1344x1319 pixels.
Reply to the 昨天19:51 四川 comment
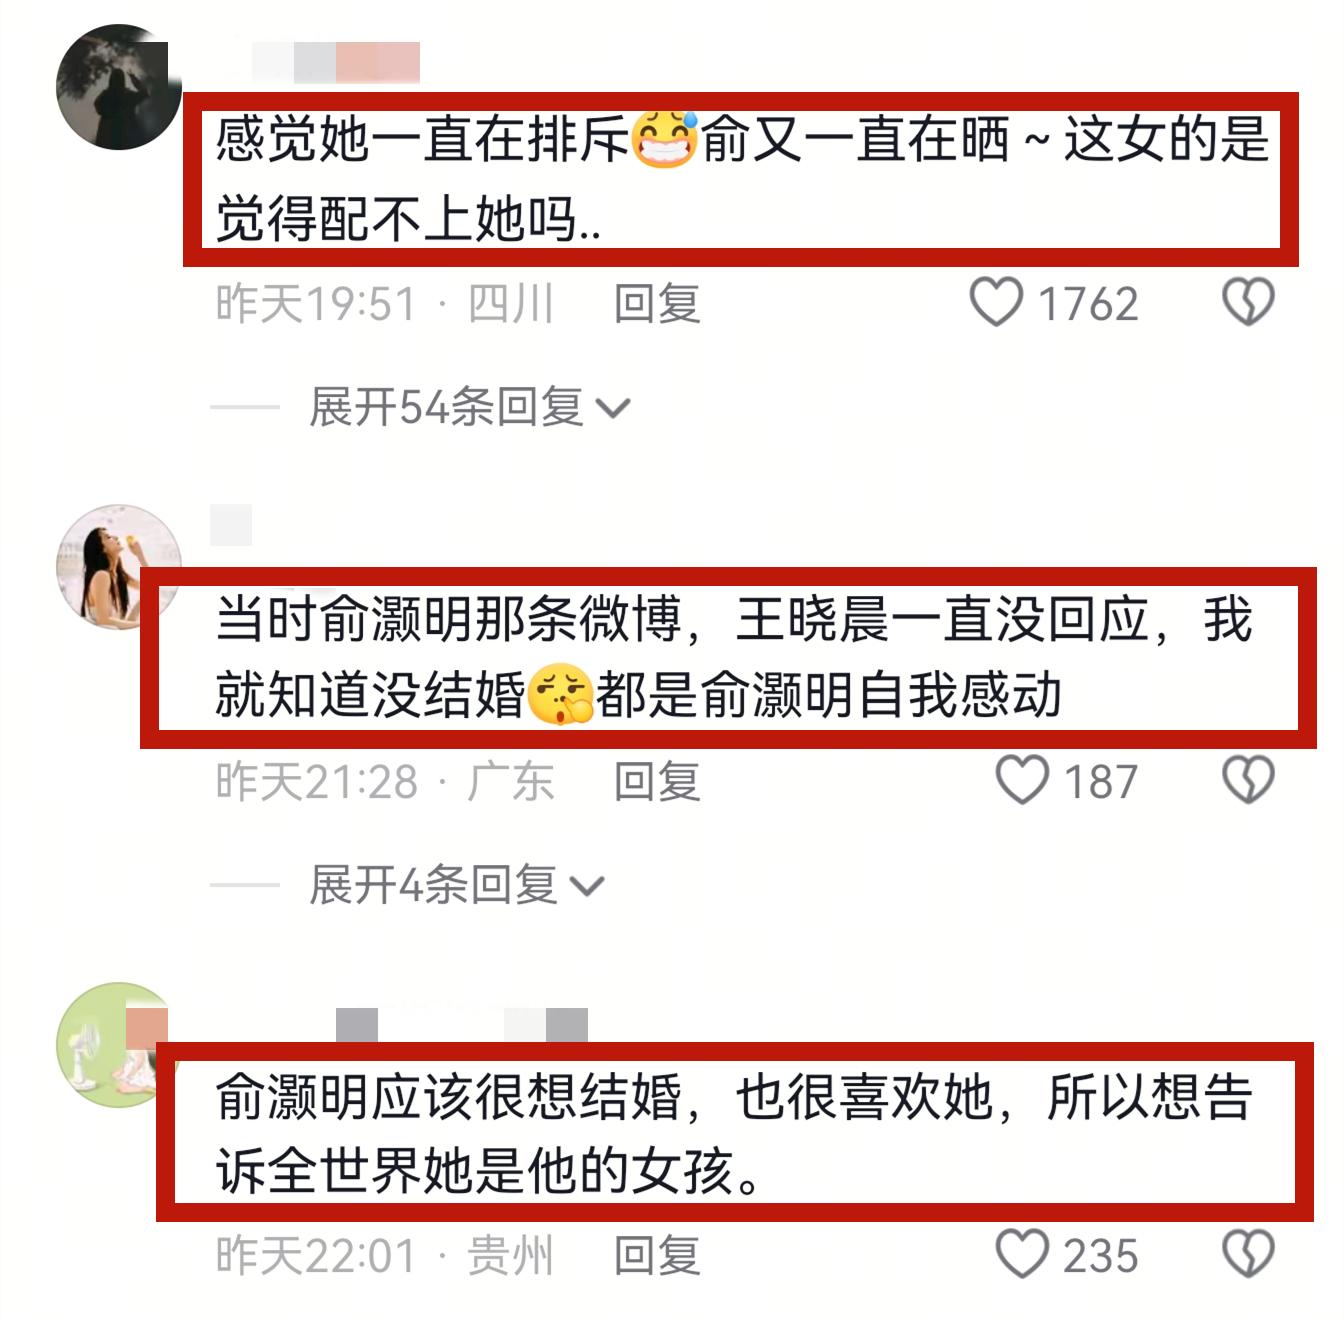pyautogui.click(x=657, y=303)
